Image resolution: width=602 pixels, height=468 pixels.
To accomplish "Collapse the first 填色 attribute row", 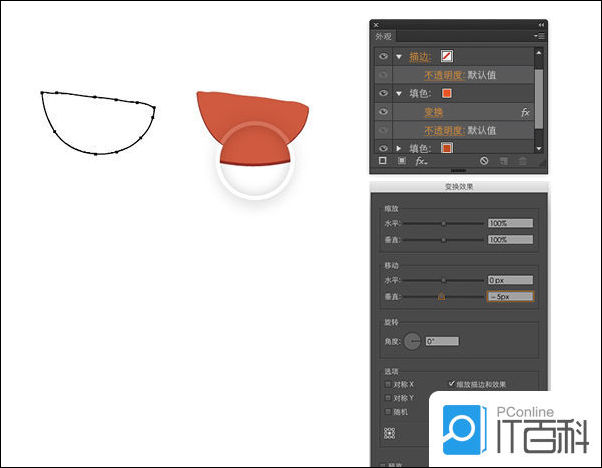I will point(399,94).
